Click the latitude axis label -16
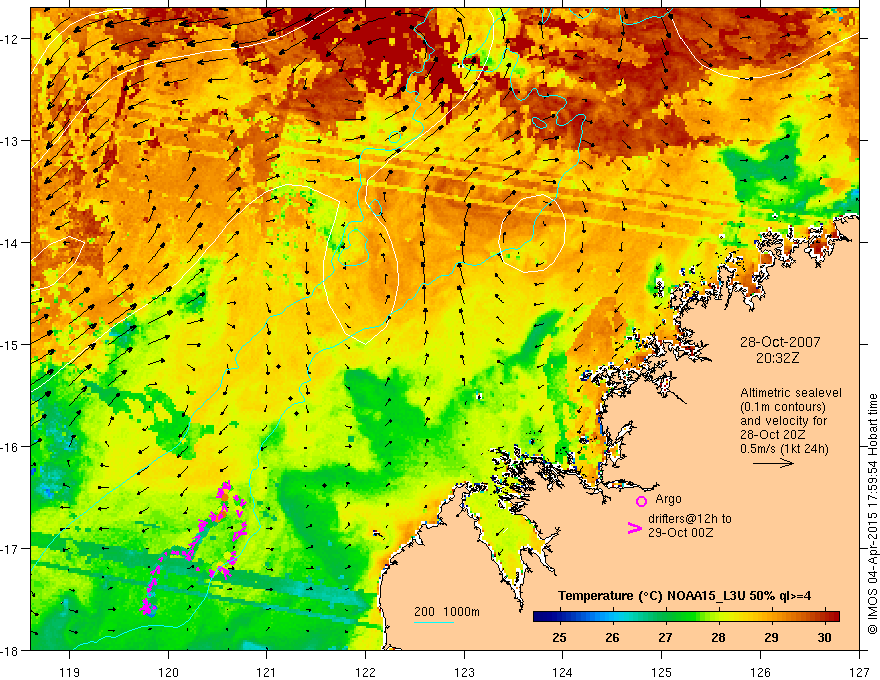The width and height of the screenshot is (880, 680). pyautogui.click(x=9, y=447)
